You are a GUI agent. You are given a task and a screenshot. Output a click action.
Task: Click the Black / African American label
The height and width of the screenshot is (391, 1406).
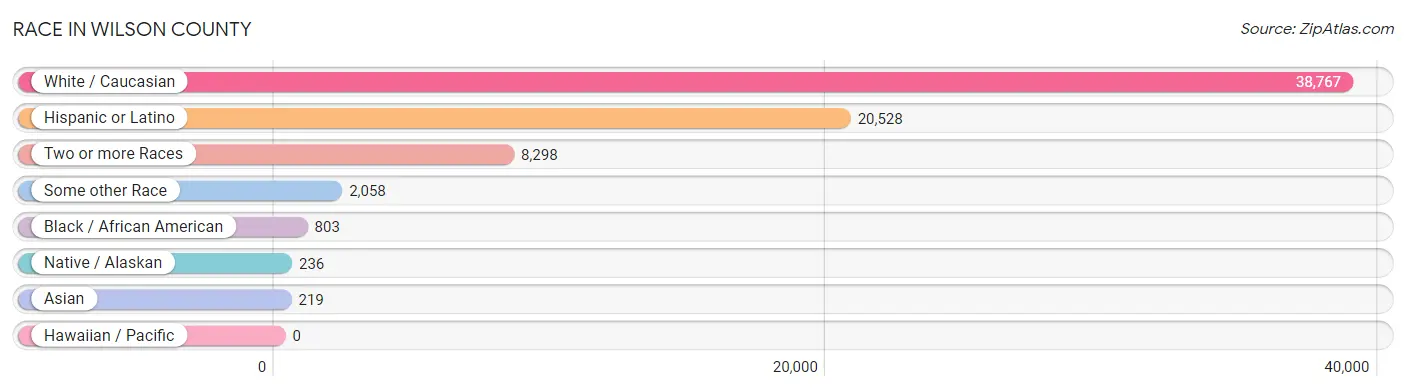[133, 227]
